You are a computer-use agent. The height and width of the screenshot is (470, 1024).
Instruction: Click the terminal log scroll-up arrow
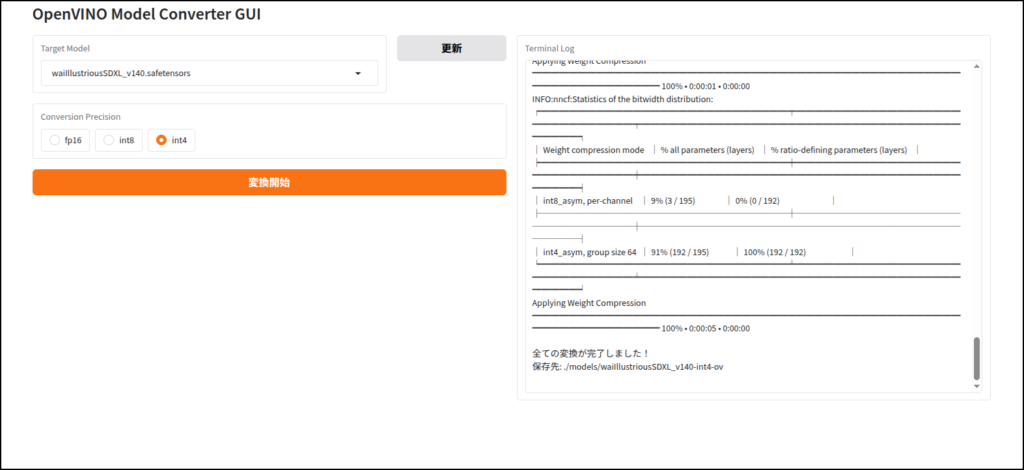[977, 67]
